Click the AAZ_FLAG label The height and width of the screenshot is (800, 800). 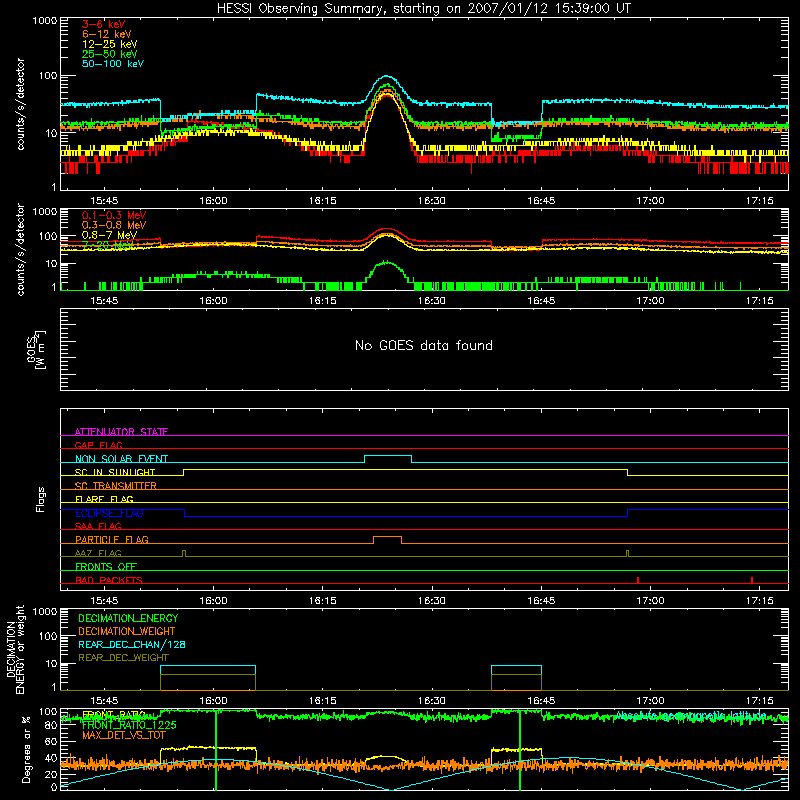(x=98, y=553)
